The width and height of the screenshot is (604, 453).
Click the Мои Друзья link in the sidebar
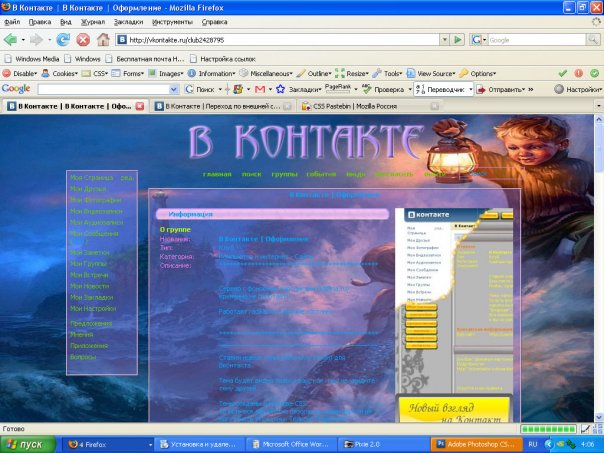tap(88, 189)
